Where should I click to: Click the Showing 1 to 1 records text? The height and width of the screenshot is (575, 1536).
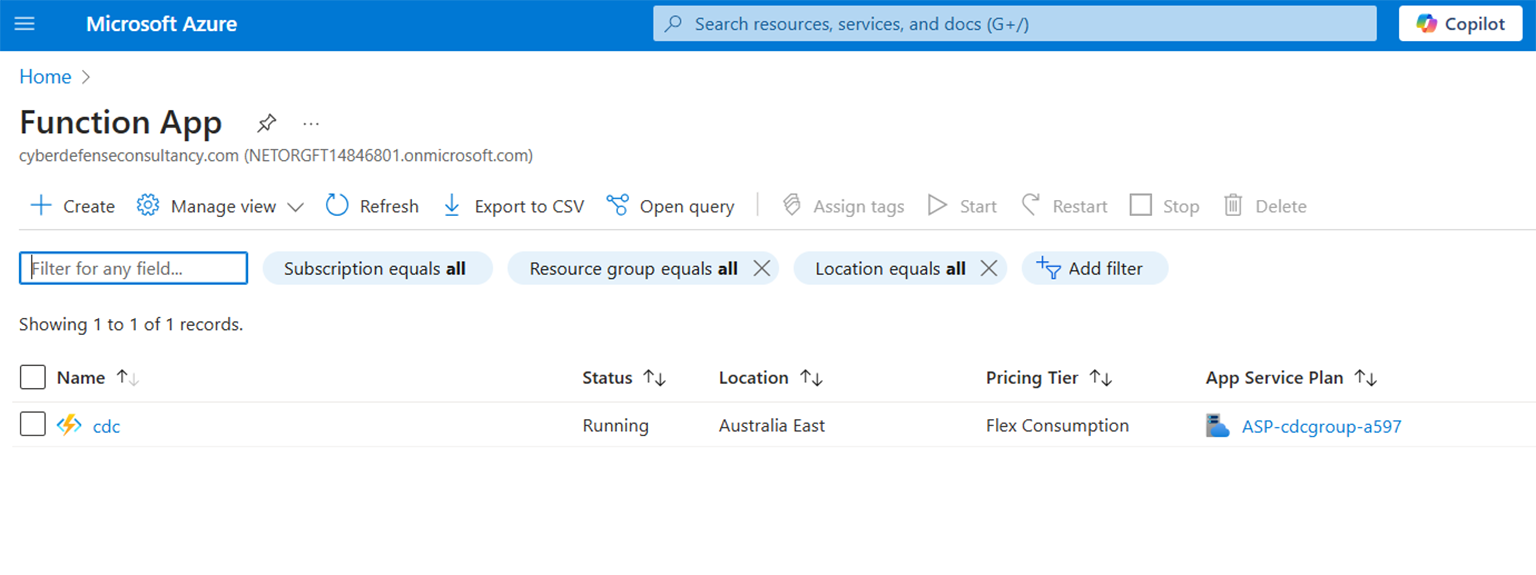tap(131, 324)
